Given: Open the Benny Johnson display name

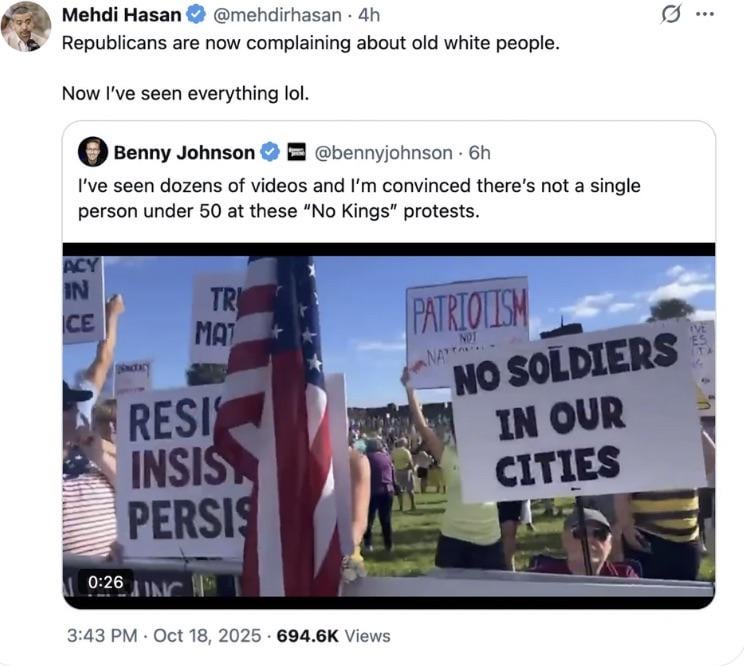Looking at the screenshot, I should 185,153.
